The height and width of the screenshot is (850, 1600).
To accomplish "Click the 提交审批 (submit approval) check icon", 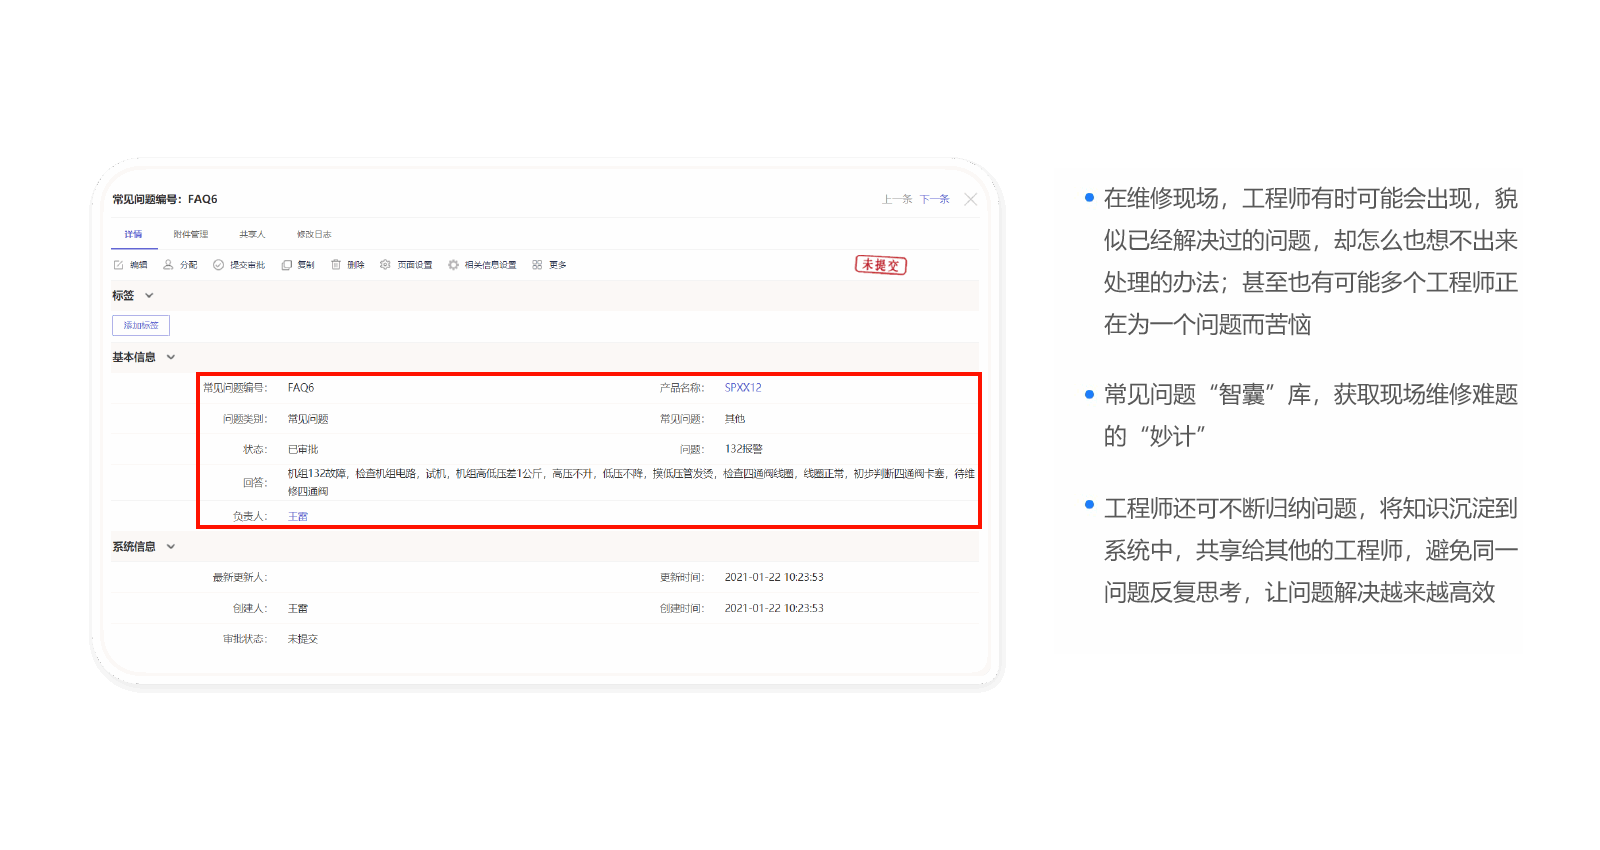I will (218, 265).
